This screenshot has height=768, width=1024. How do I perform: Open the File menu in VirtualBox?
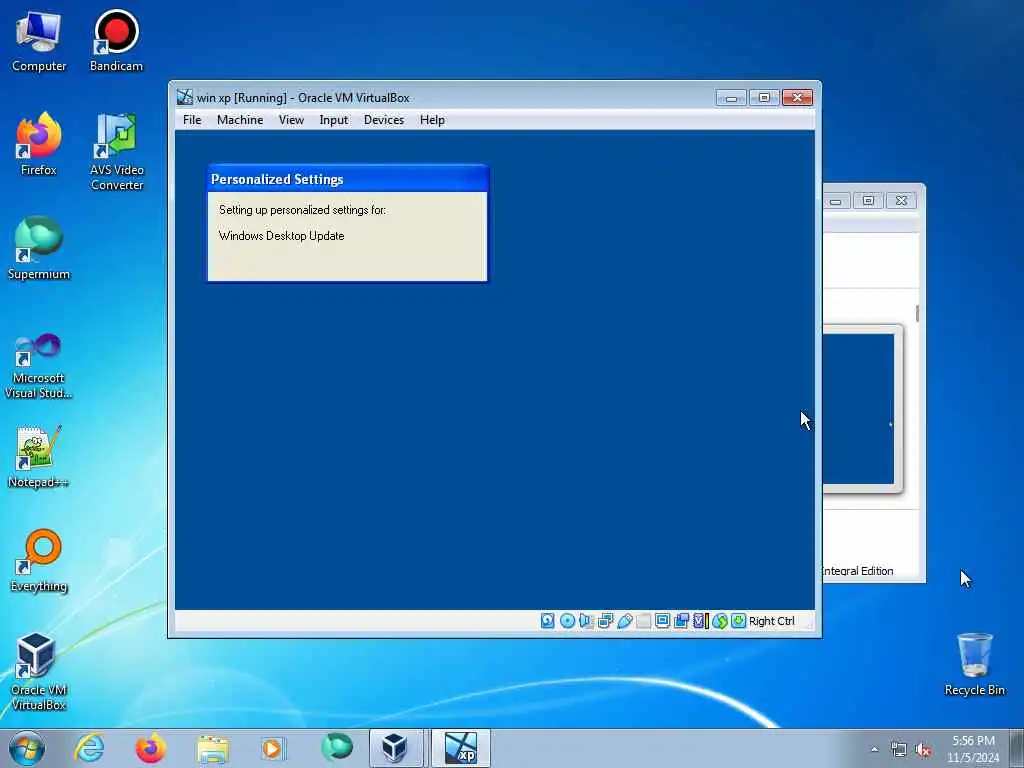[192, 120]
